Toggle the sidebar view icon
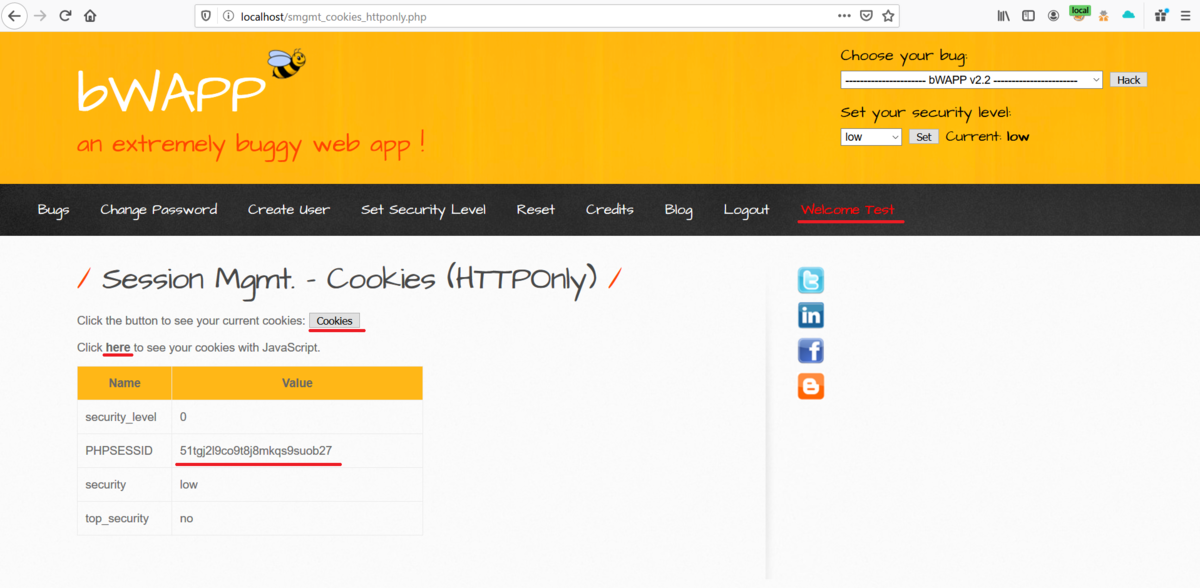This screenshot has width=1200, height=588. click(x=1028, y=16)
